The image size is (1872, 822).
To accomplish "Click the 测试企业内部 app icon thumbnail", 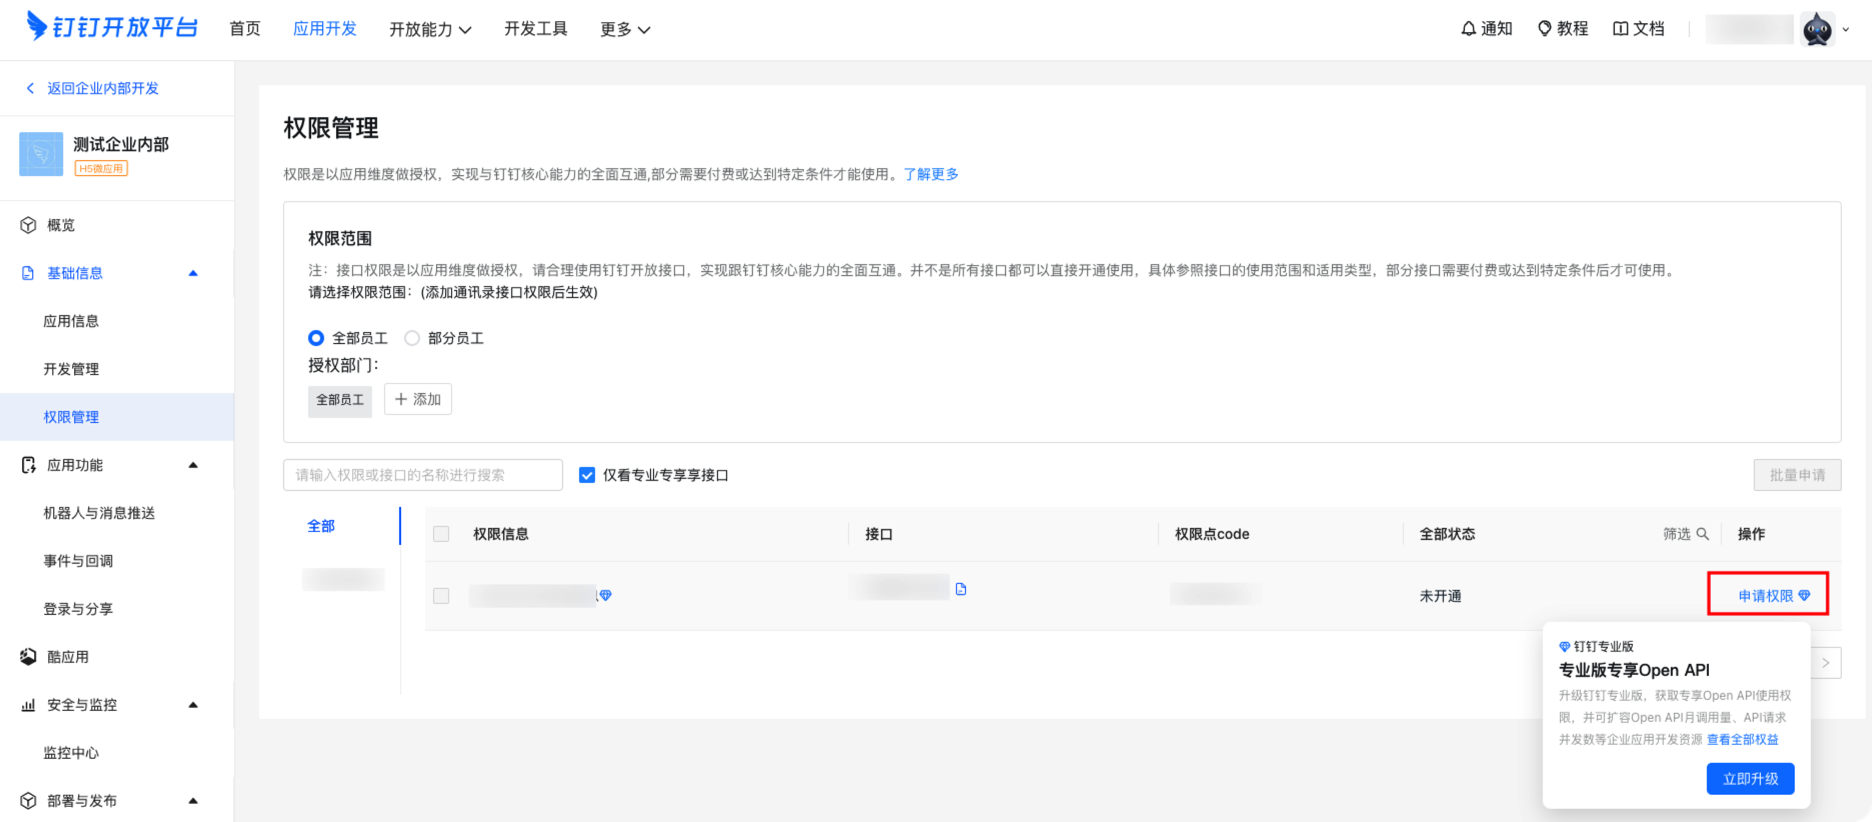I will (41, 154).
